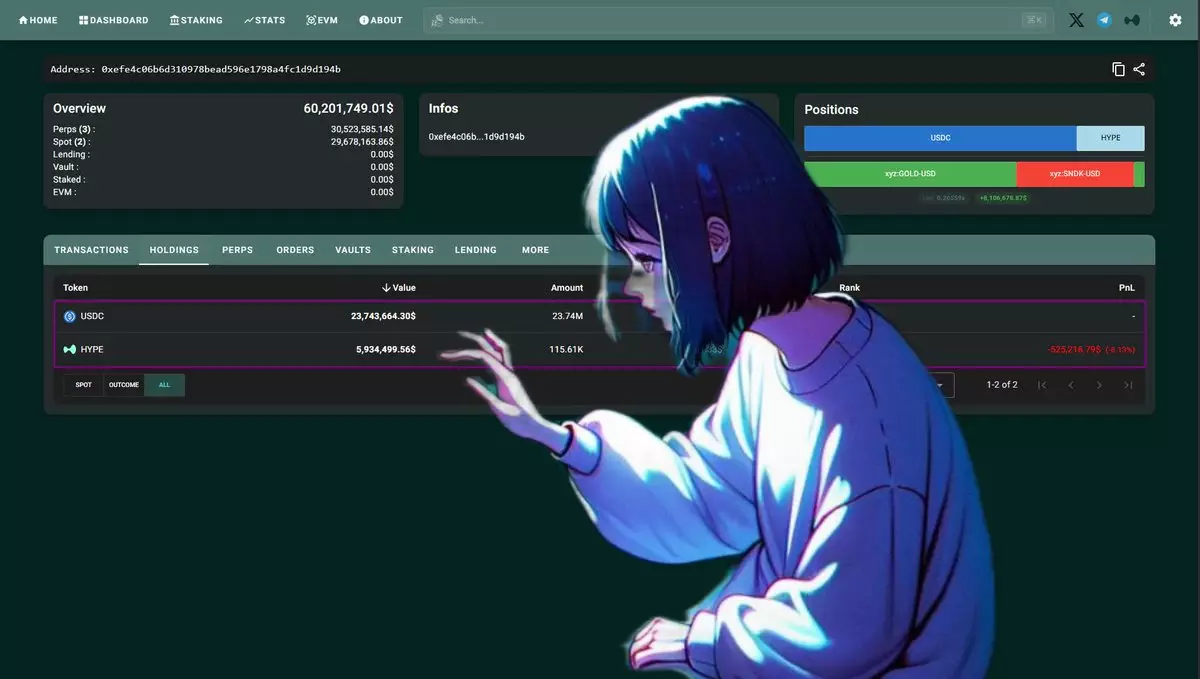Click the HYPE token icon in holdings
The image size is (1200, 679).
click(x=70, y=349)
